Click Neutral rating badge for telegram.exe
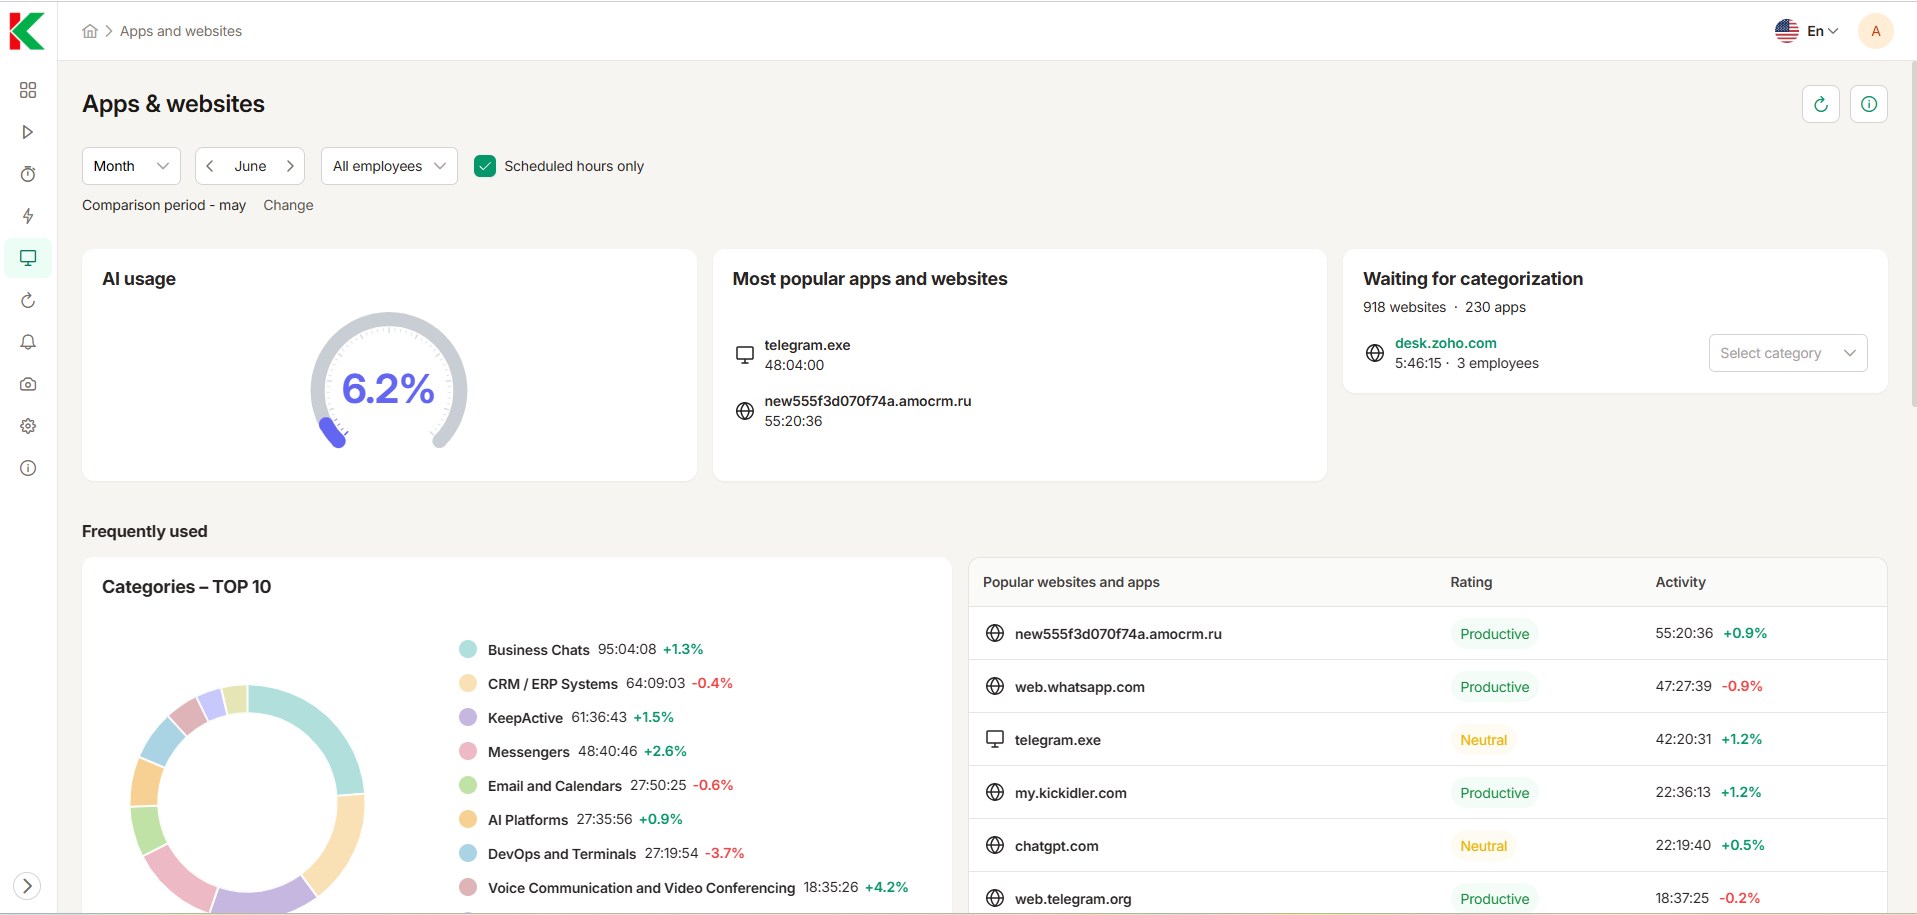This screenshot has width=1917, height=915. 1483,740
